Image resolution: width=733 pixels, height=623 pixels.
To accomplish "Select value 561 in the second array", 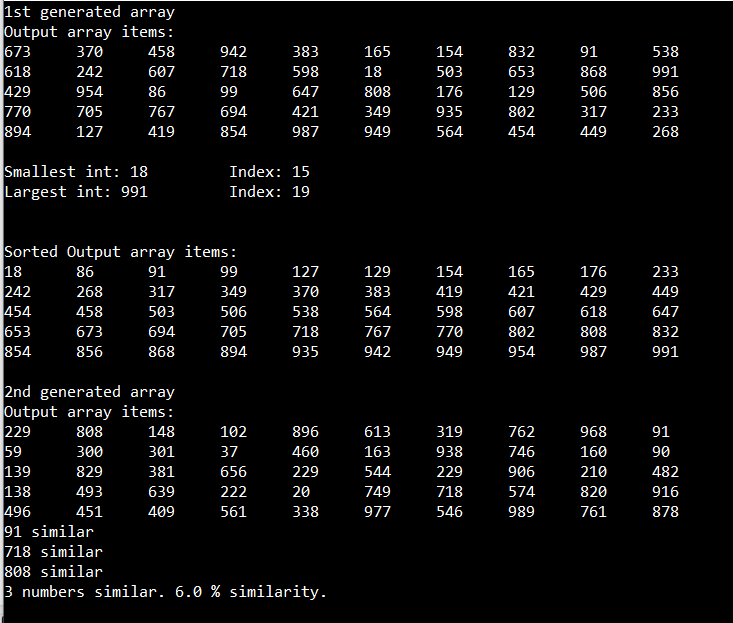I will (x=233, y=512).
